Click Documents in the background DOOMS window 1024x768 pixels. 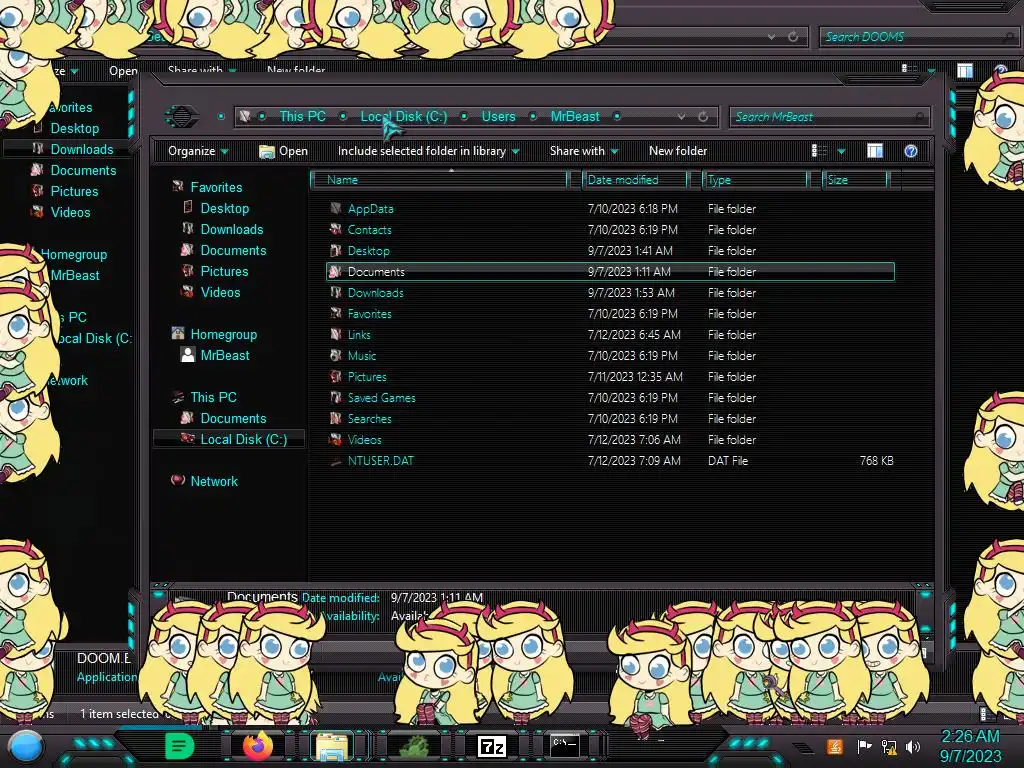tap(83, 170)
